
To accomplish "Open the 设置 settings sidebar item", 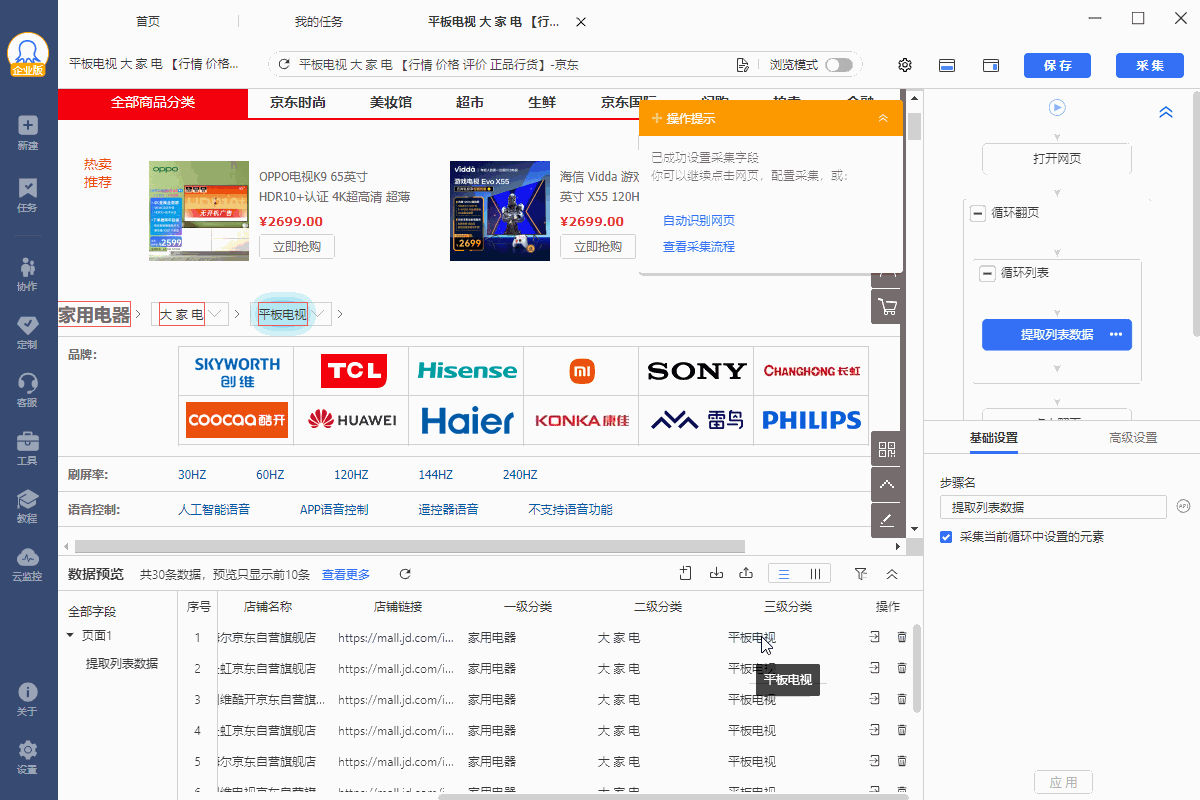I will (28, 757).
